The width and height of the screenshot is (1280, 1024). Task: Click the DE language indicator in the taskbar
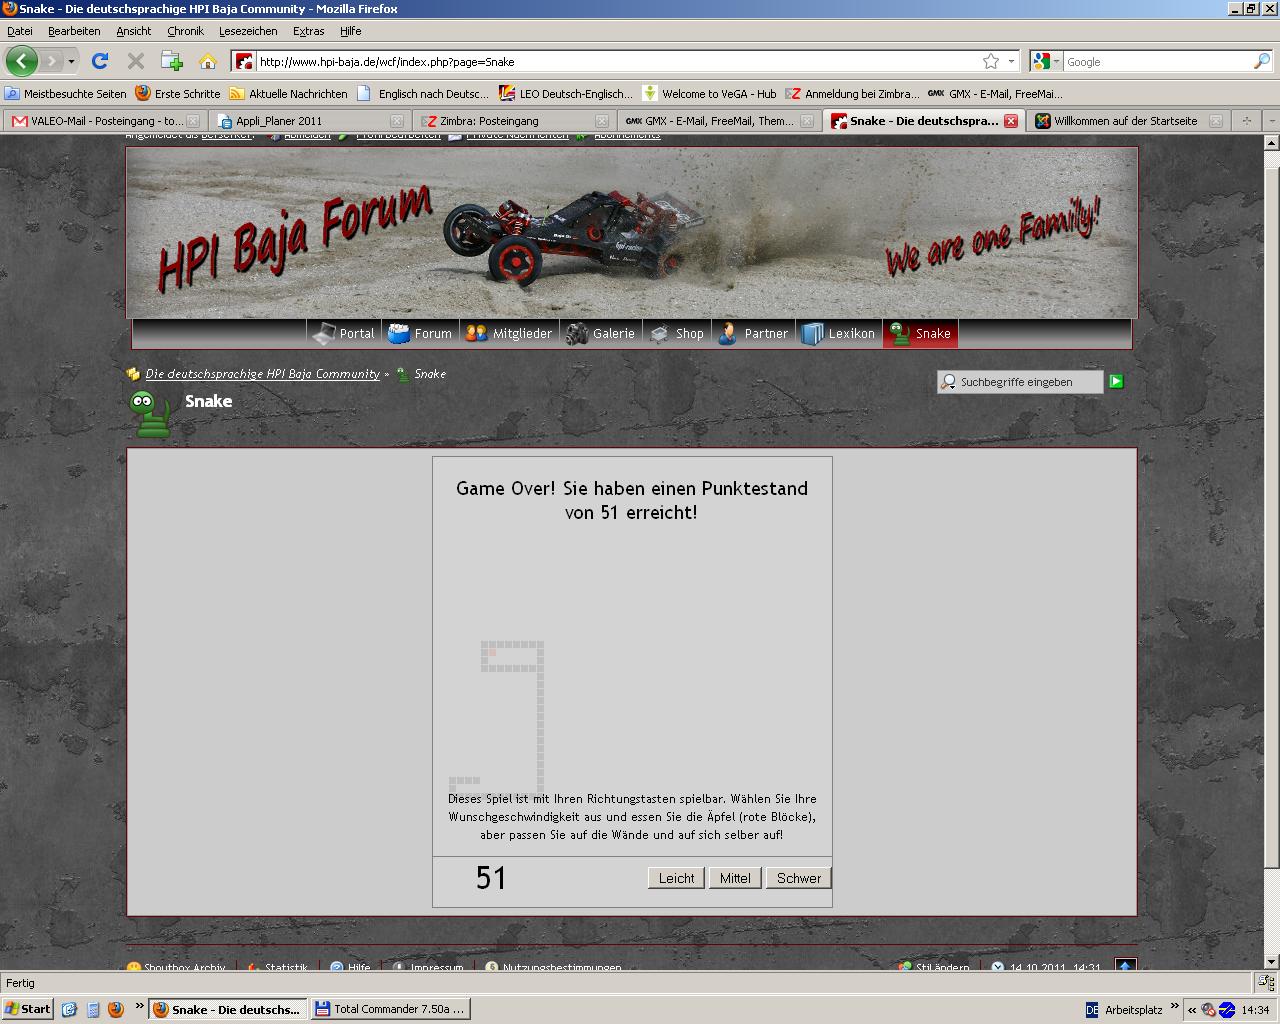(x=1092, y=1010)
